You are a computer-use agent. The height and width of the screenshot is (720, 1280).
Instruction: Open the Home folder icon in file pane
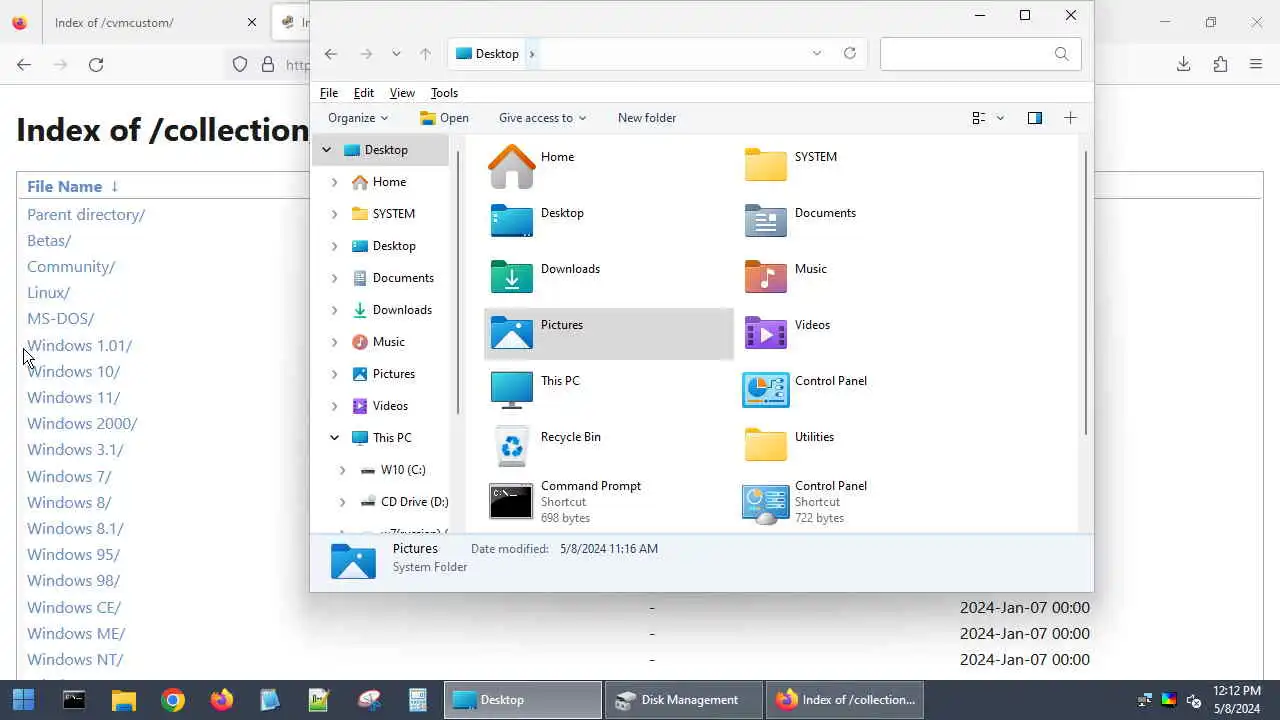coord(511,166)
